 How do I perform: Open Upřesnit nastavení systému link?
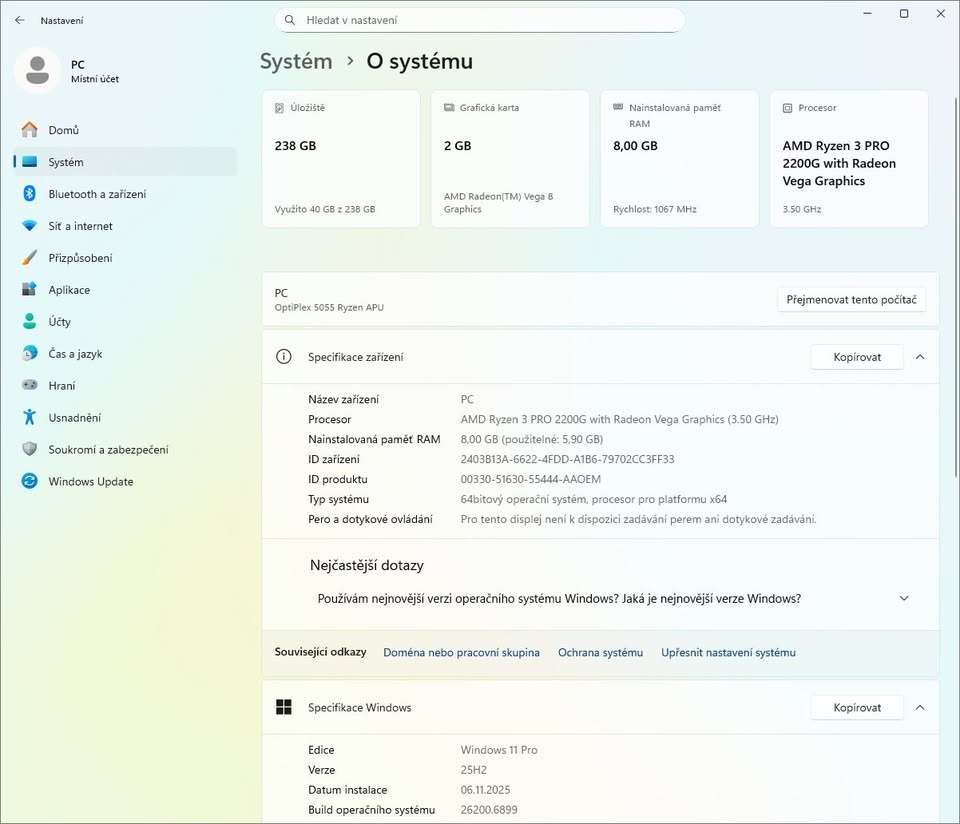click(728, 652)
